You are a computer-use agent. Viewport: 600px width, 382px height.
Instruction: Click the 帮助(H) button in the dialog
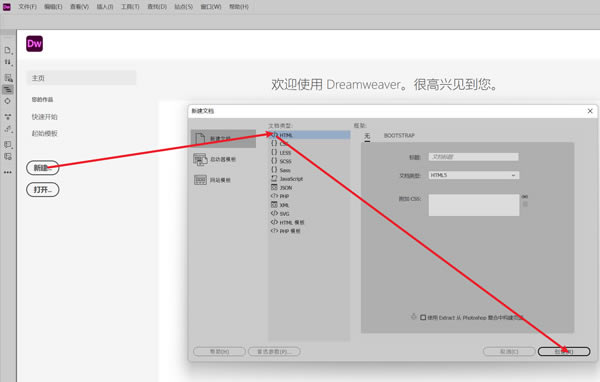219,351
